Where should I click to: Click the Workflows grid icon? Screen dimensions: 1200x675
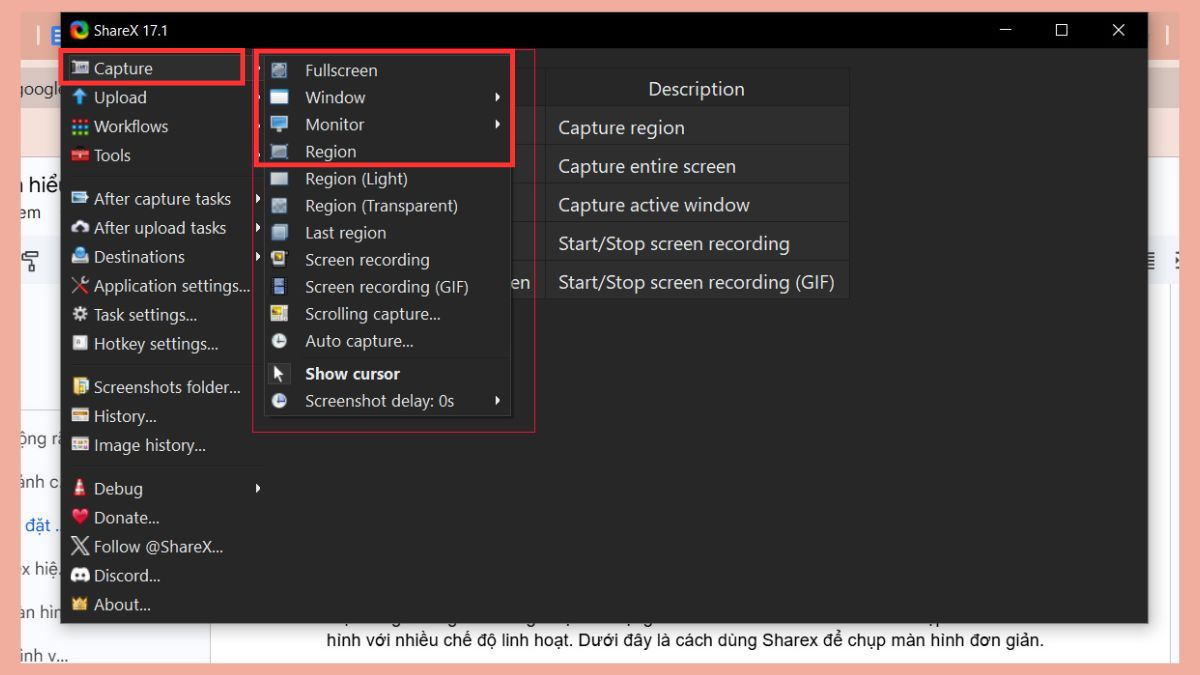point(80,126)
